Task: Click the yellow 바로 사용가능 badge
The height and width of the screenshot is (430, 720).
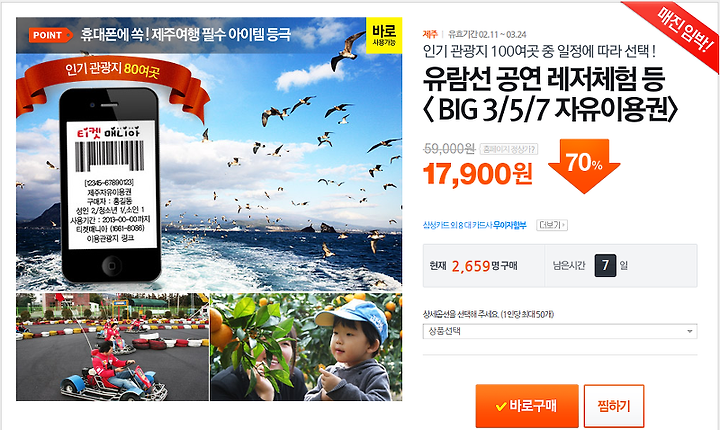Action: (384, 35)
